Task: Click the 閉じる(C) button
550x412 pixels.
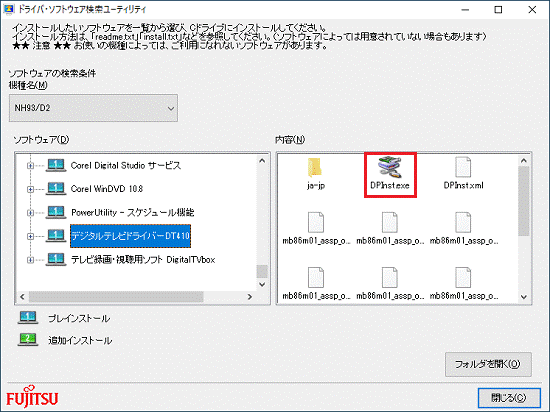Action: point(509,398)
